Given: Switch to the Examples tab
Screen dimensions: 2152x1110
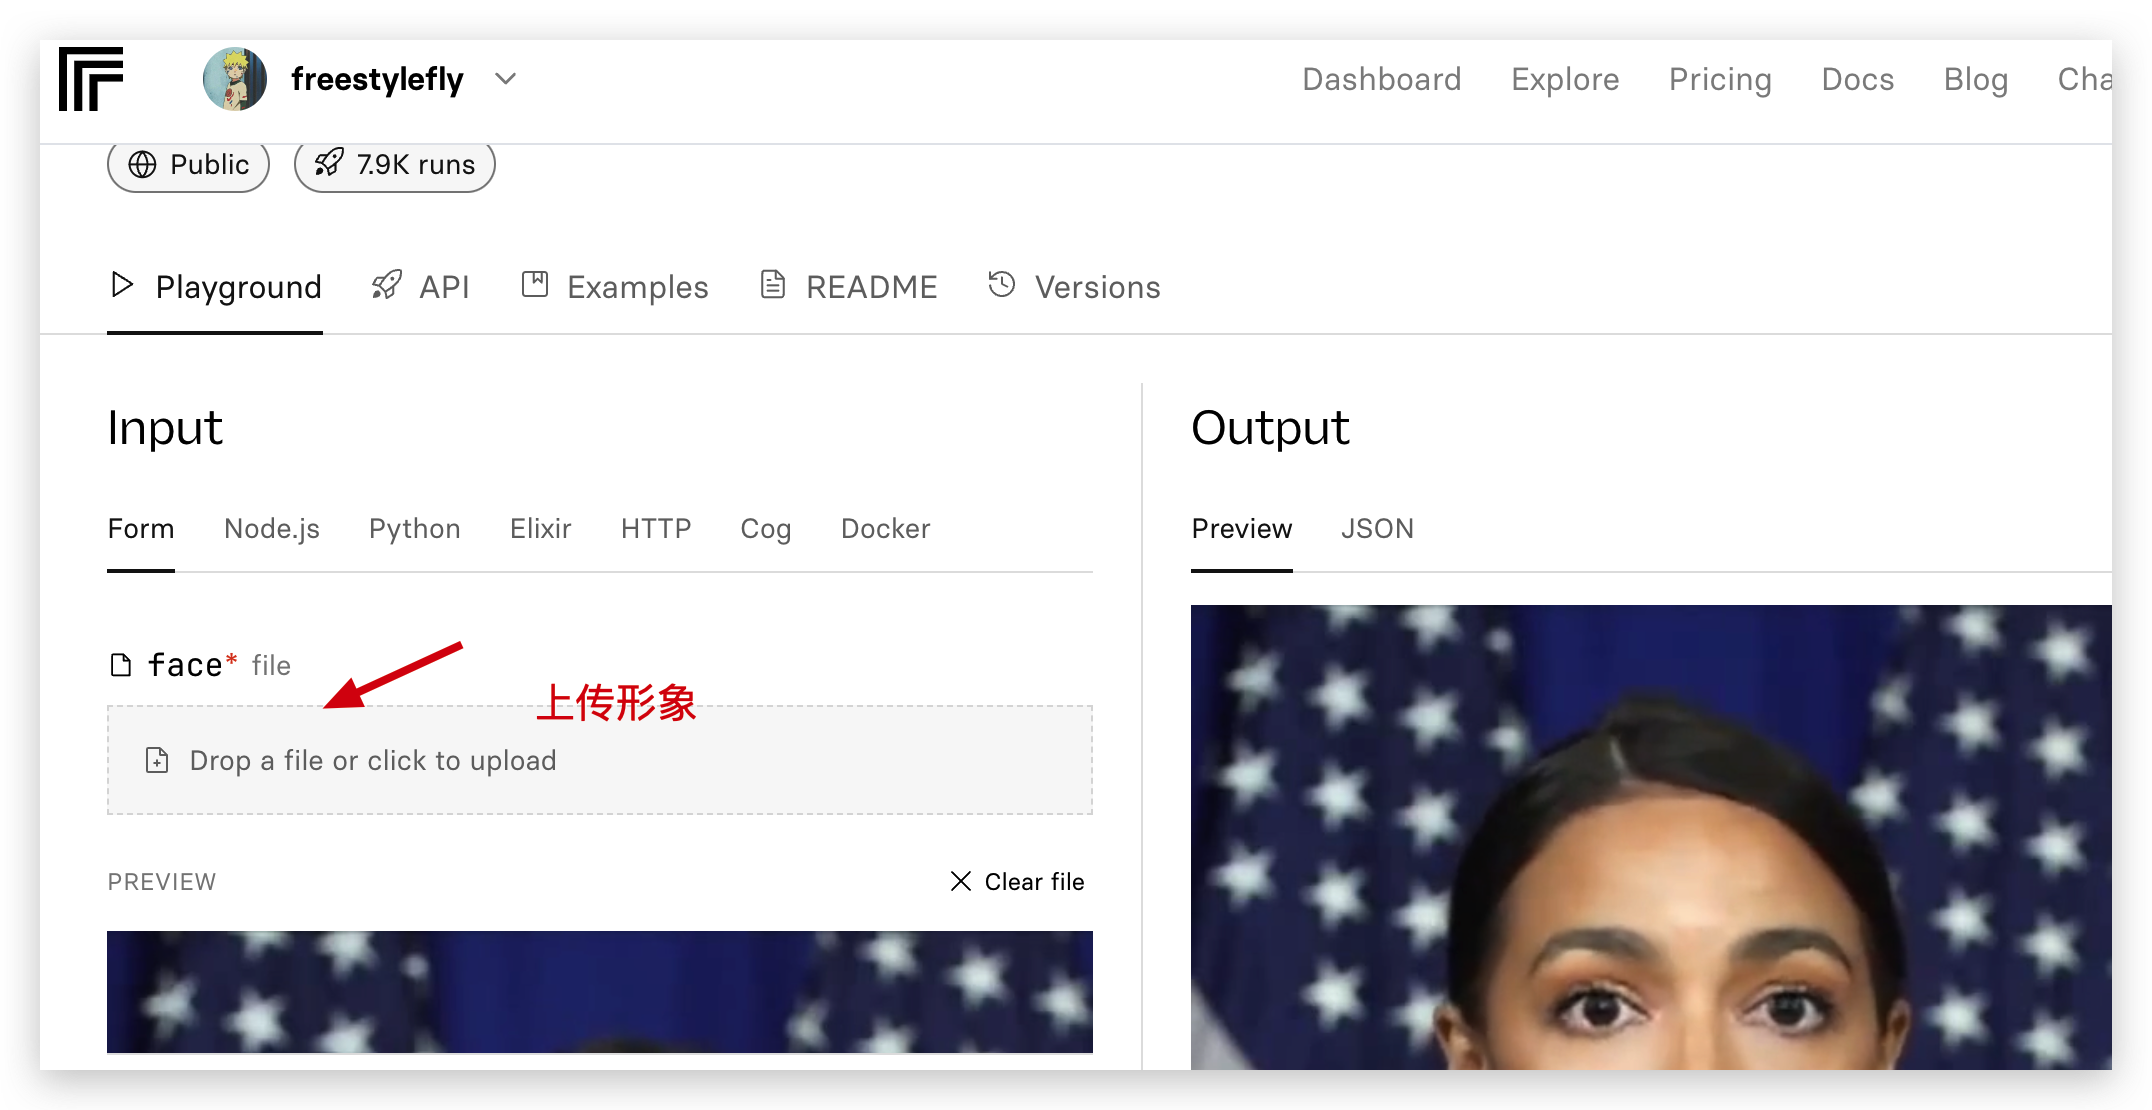Looking at the screenshot, I should (615, 288).
